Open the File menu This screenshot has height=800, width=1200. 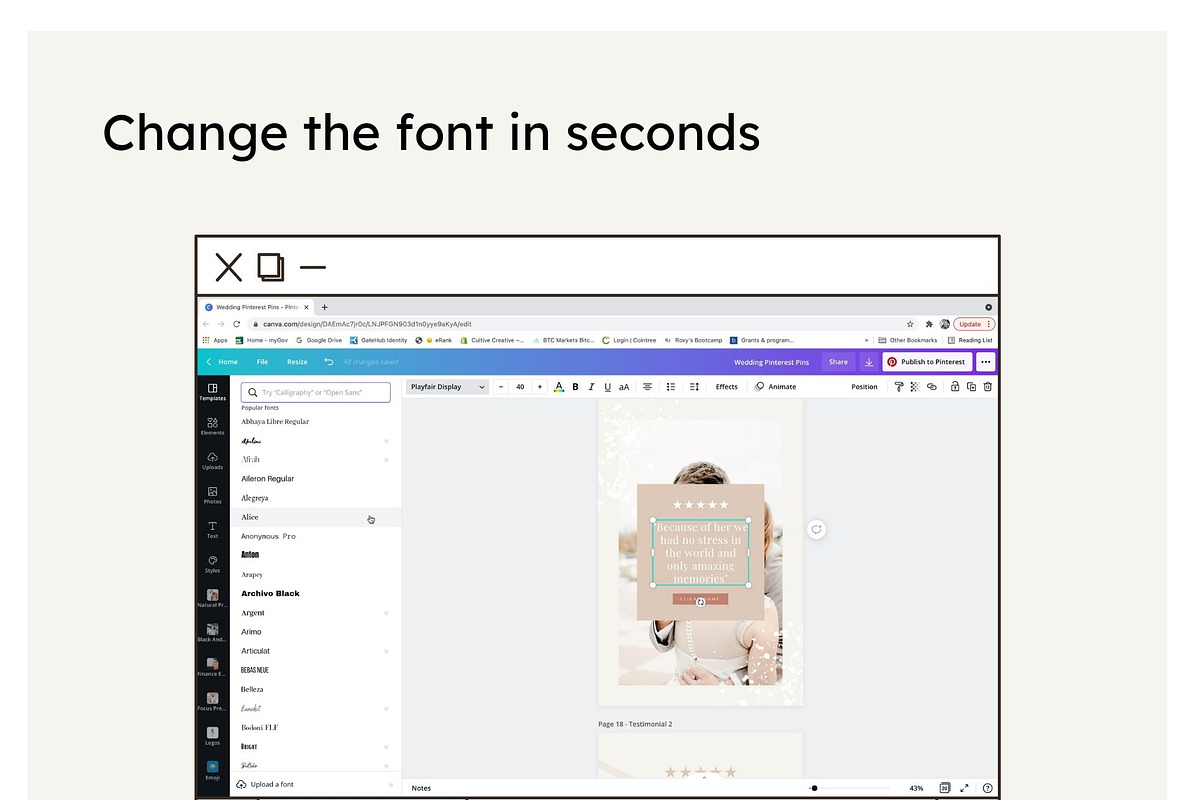pos(262,362)
